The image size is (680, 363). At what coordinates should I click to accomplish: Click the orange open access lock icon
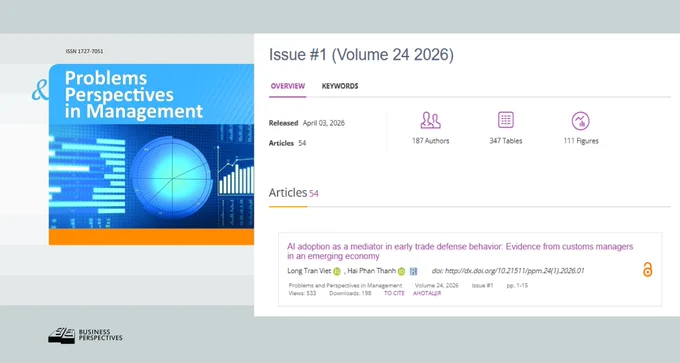[647, 269]
